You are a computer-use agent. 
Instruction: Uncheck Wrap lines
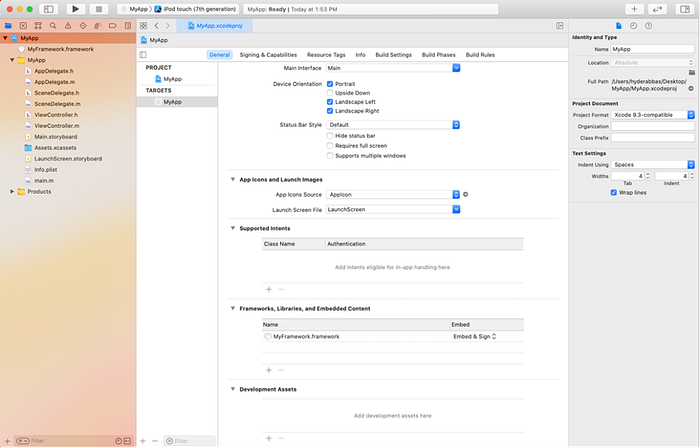click(x=614, y=193)
